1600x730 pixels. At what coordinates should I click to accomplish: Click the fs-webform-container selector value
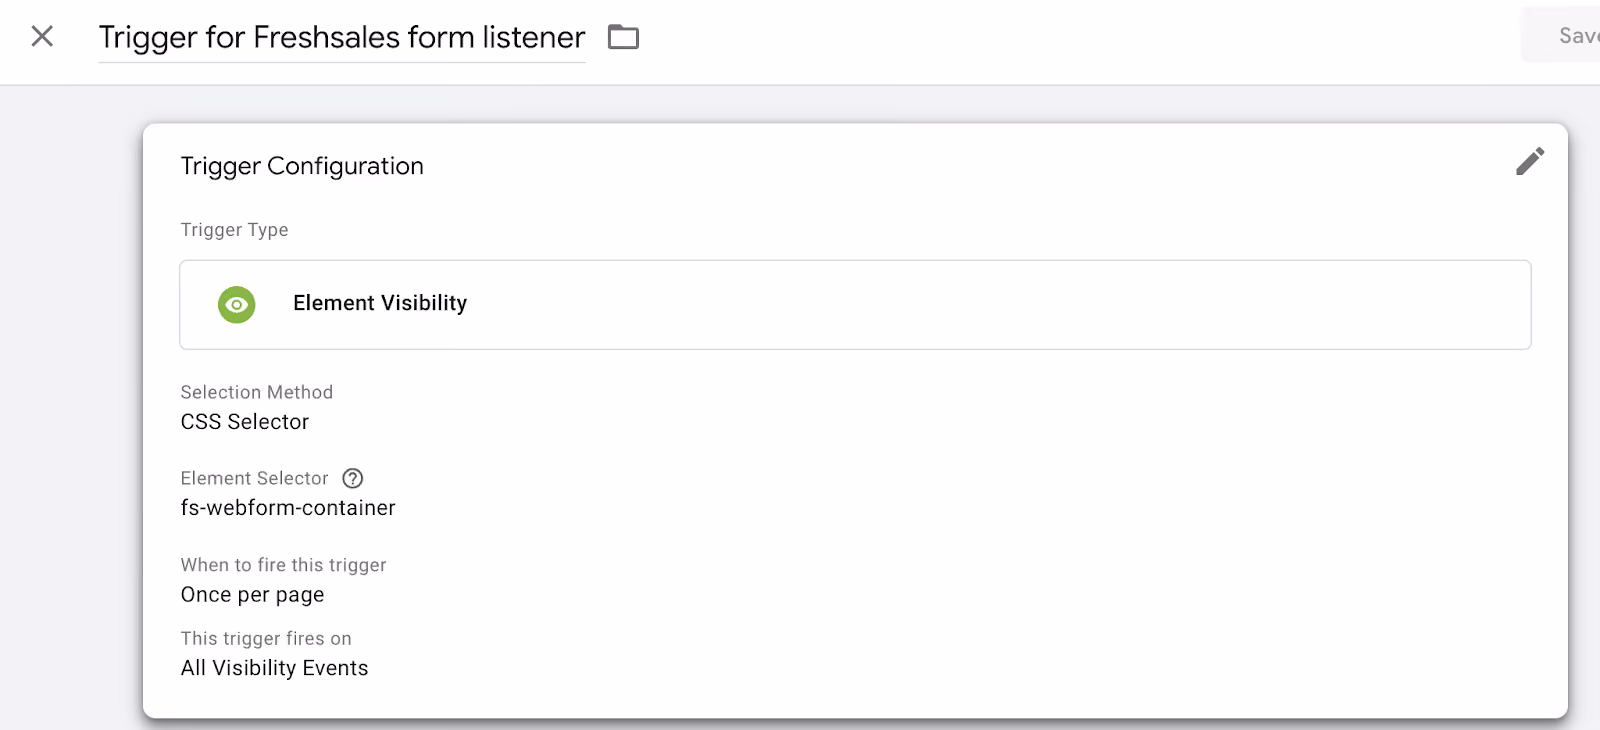pyautogui.click(x=288, y=508)
